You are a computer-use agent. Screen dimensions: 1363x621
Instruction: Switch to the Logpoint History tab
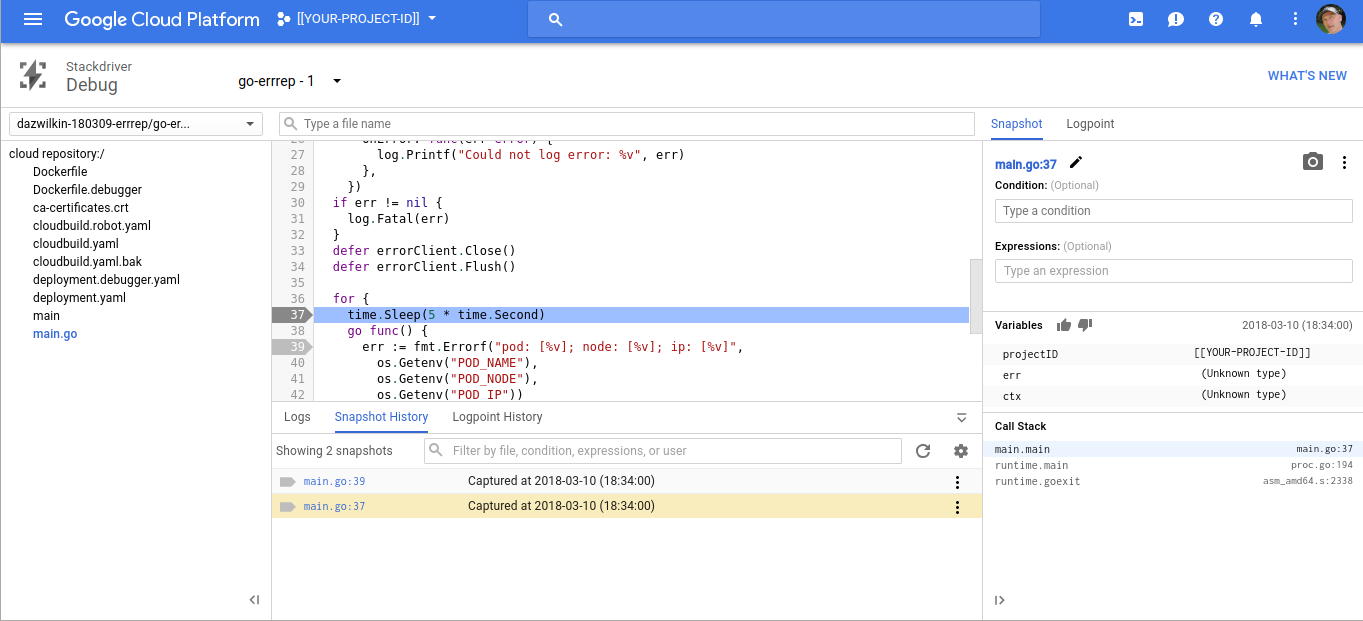point(497,417)
